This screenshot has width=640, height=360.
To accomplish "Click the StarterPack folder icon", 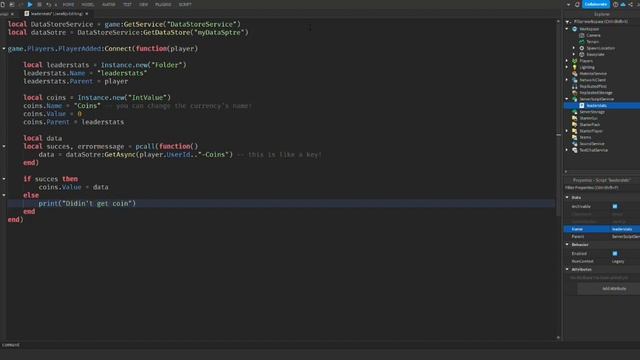I will pyautogui.click(x=575, y=124).
